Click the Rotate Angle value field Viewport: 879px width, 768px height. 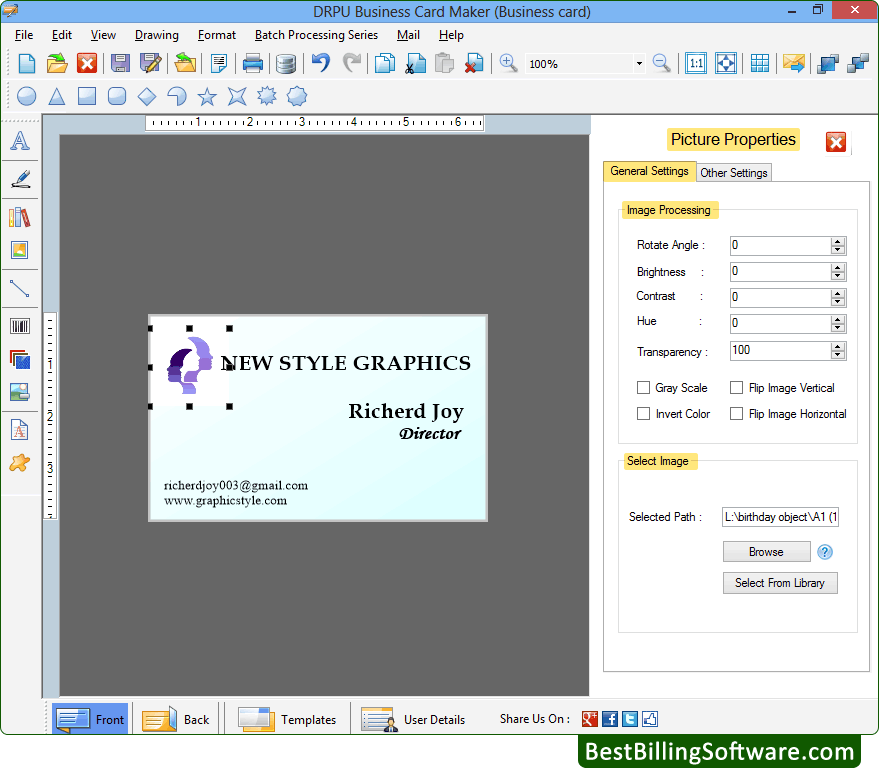coord(780,245)
